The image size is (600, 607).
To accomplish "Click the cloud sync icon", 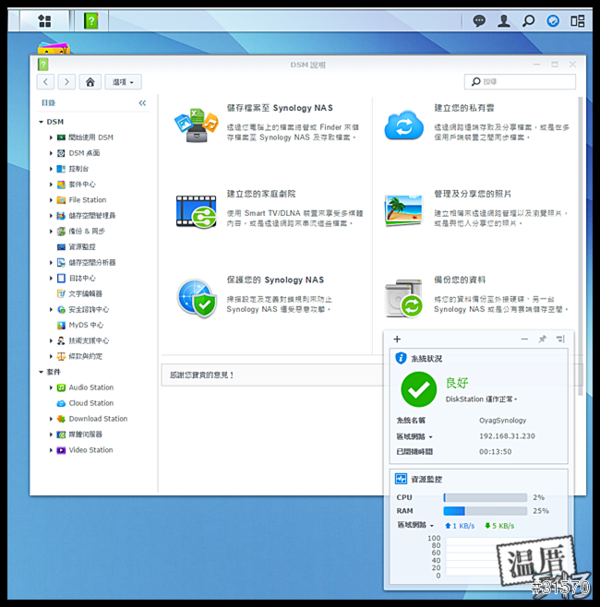I will coord(404,125).
